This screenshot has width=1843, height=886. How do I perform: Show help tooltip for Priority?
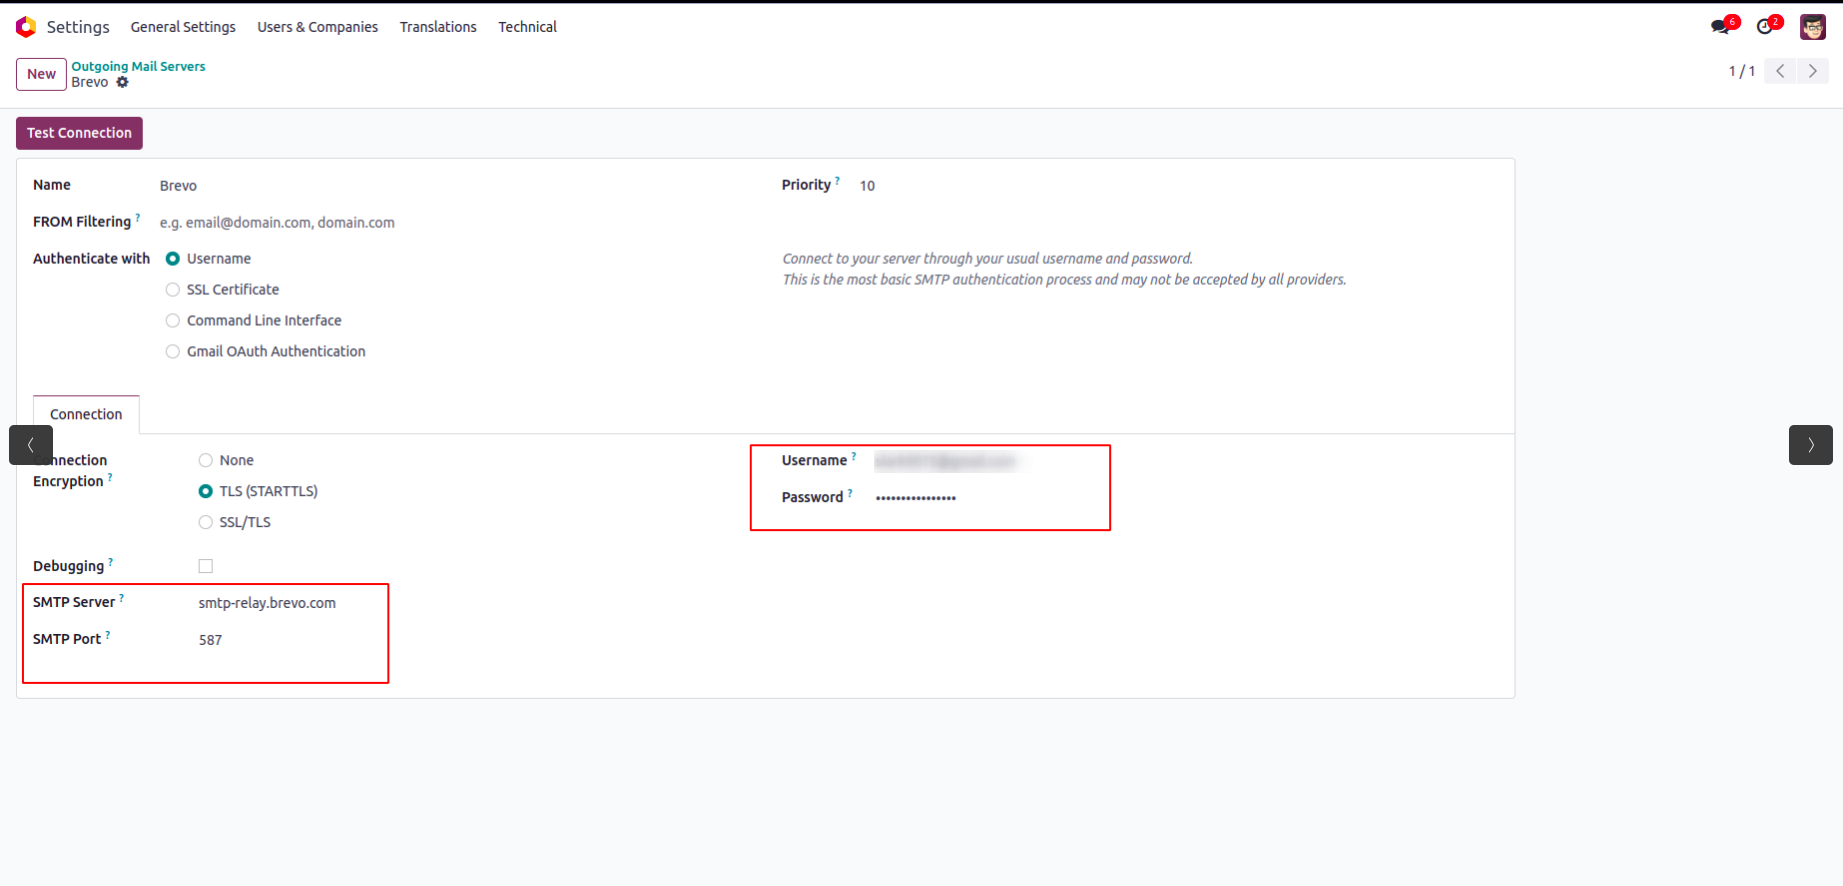click(x=838, y=180)
